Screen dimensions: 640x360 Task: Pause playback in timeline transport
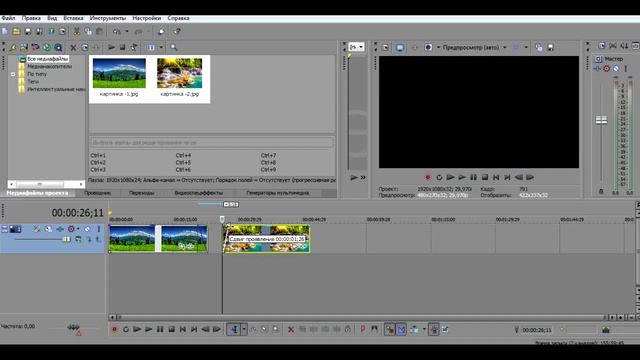(160, 329)
